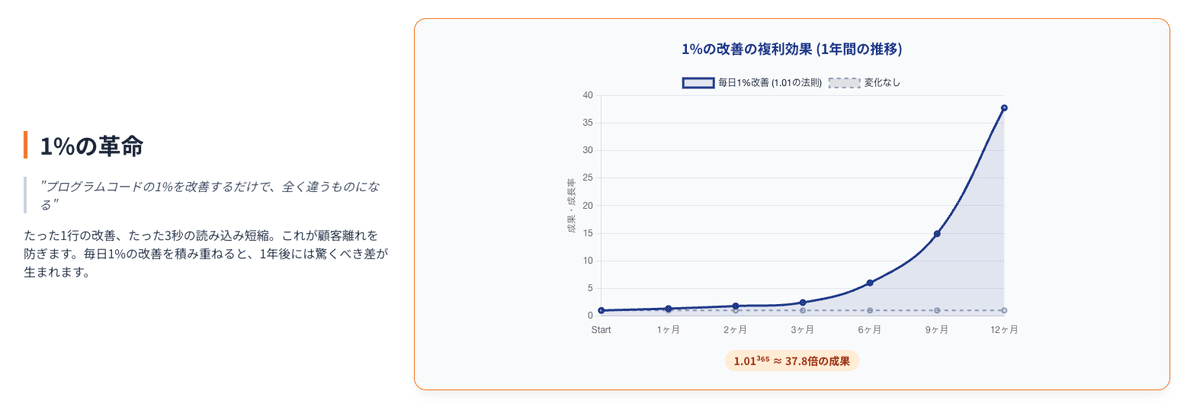Toggle the 変化なし legend entry
Viewport: 1200px width, 413px height.
click(882, 83)
